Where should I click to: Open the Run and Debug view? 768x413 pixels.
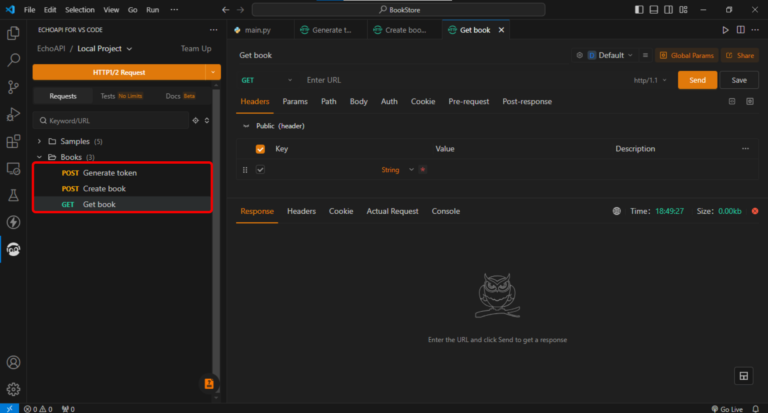13,114
